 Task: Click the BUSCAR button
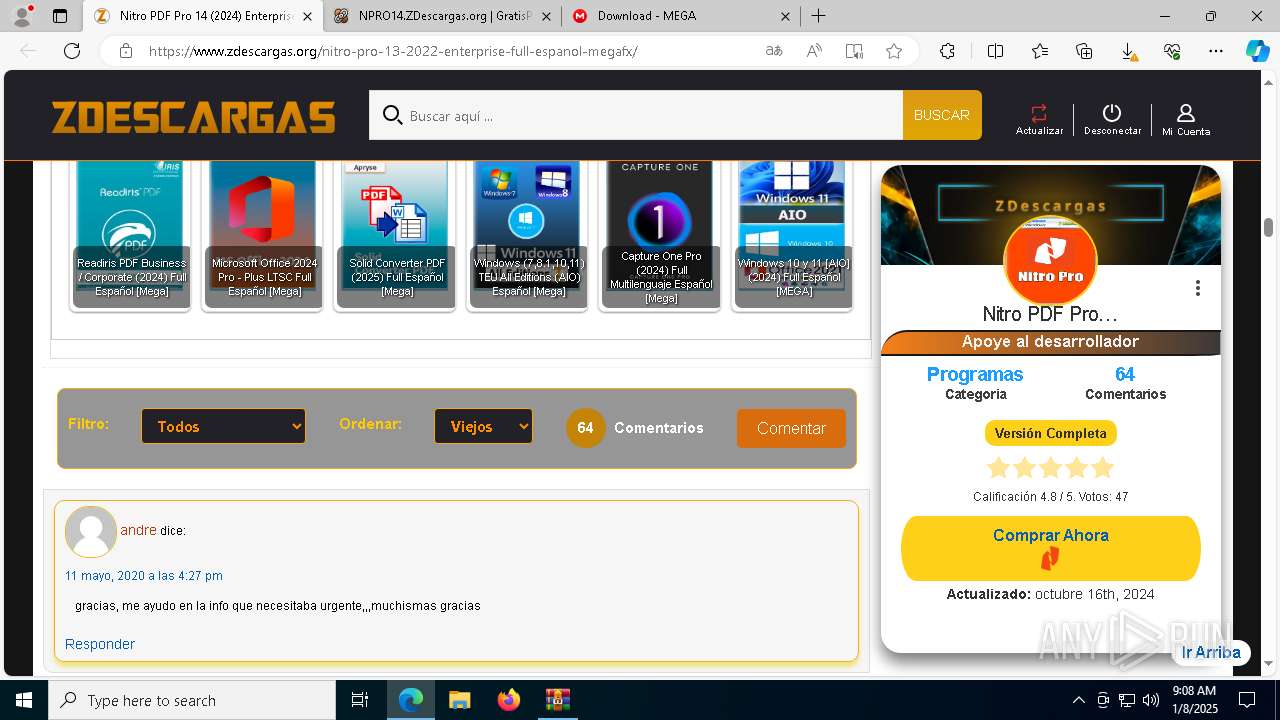click(x=942, y=115)
